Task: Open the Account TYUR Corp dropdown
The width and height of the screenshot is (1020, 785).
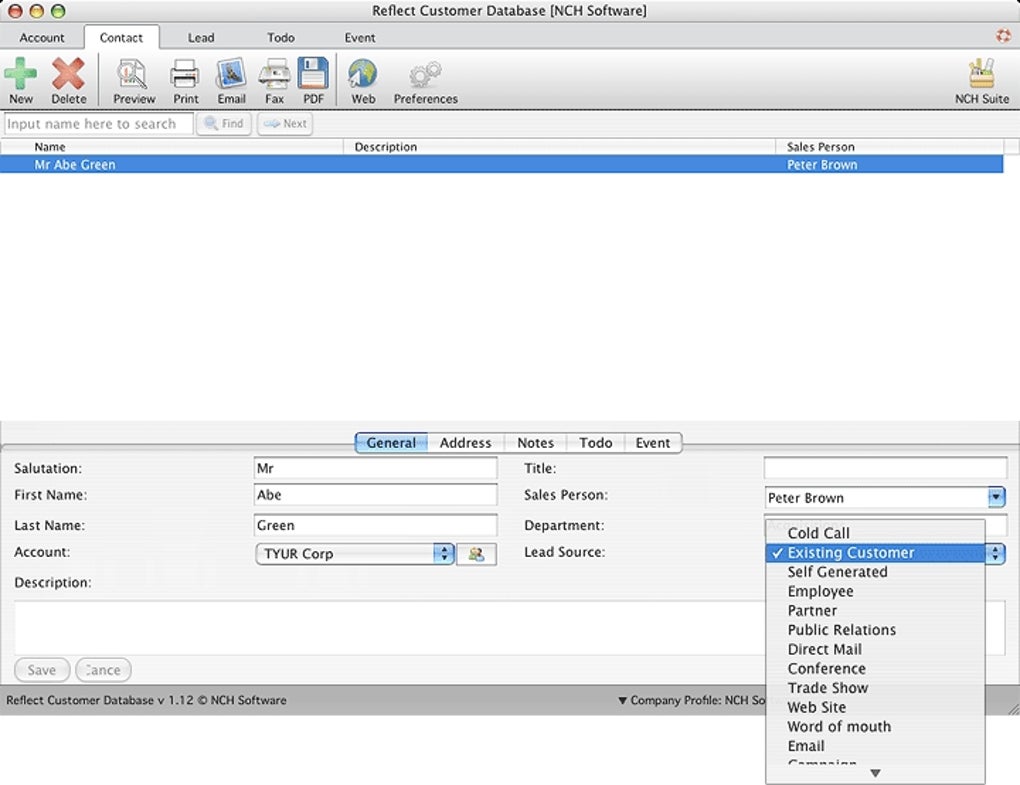Action: (x=355, y=554)
